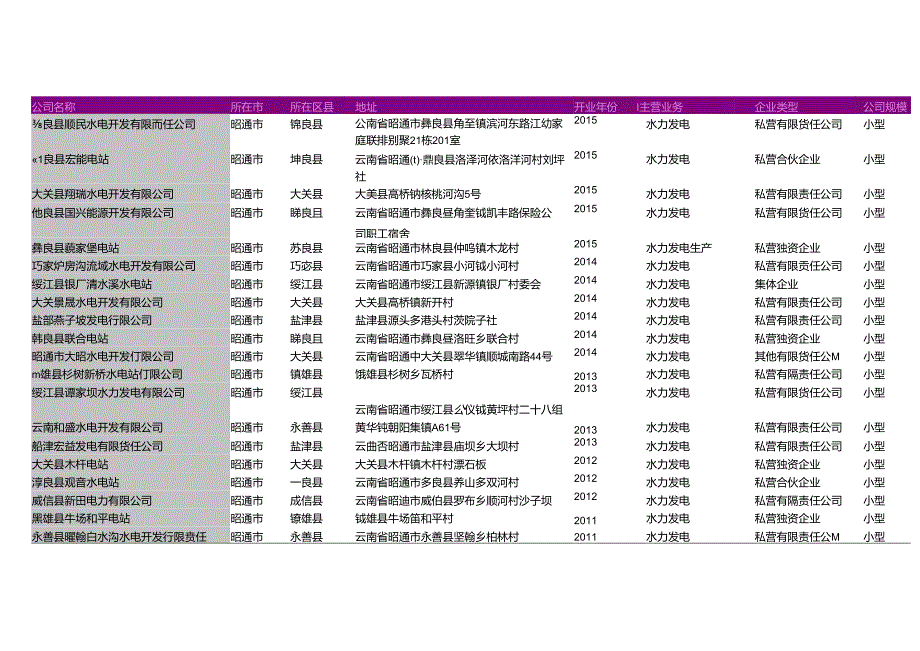This screenshot has width=920, height=651.
Task: Click the 主营业务 column header
Action: 659,107
